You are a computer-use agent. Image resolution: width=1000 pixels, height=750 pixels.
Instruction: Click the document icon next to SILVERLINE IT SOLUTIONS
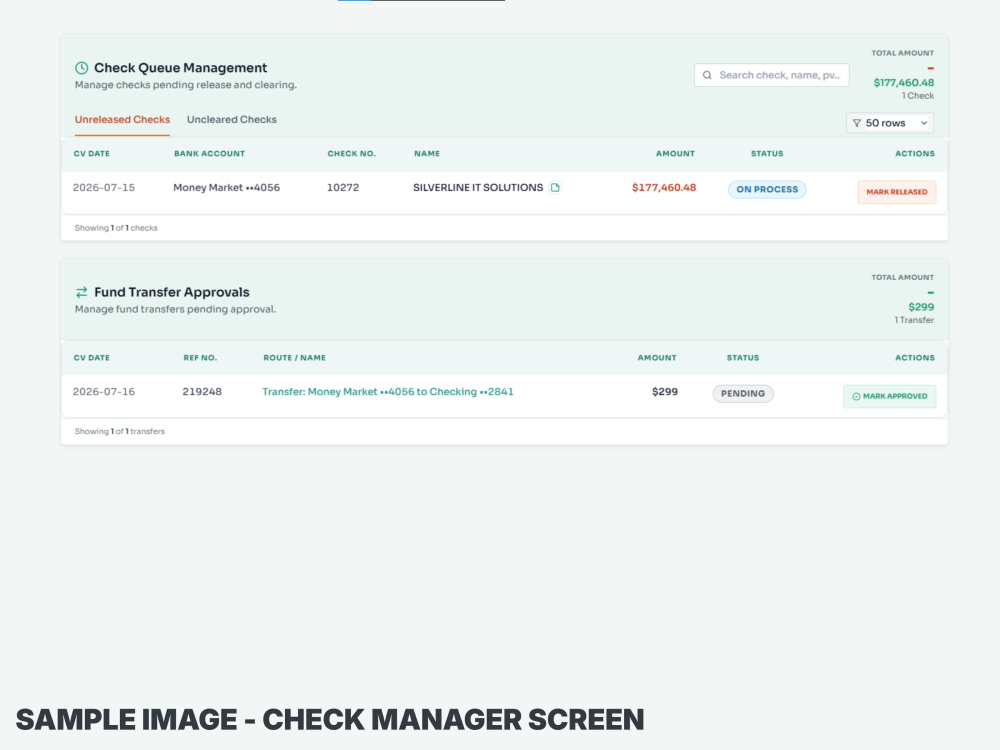[555, 188]
